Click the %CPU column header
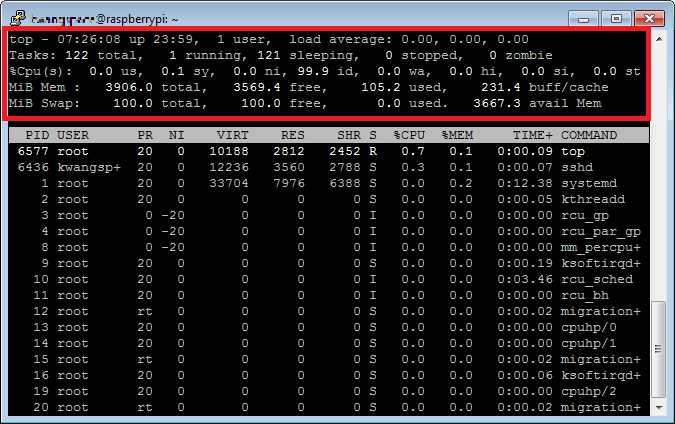675x424 pixels. coord(409,135)
